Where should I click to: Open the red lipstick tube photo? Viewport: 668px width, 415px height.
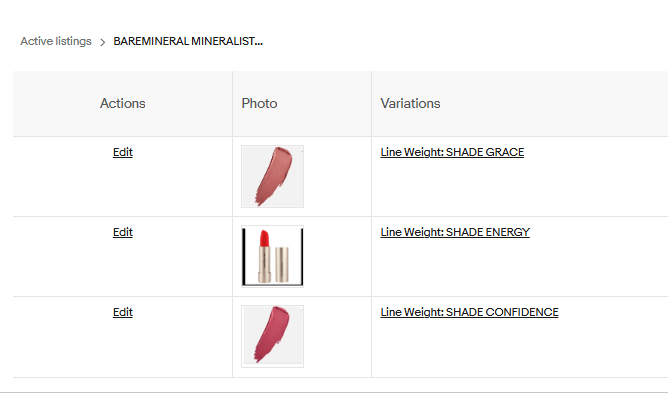pyautogui.click(x=272, y=256)
